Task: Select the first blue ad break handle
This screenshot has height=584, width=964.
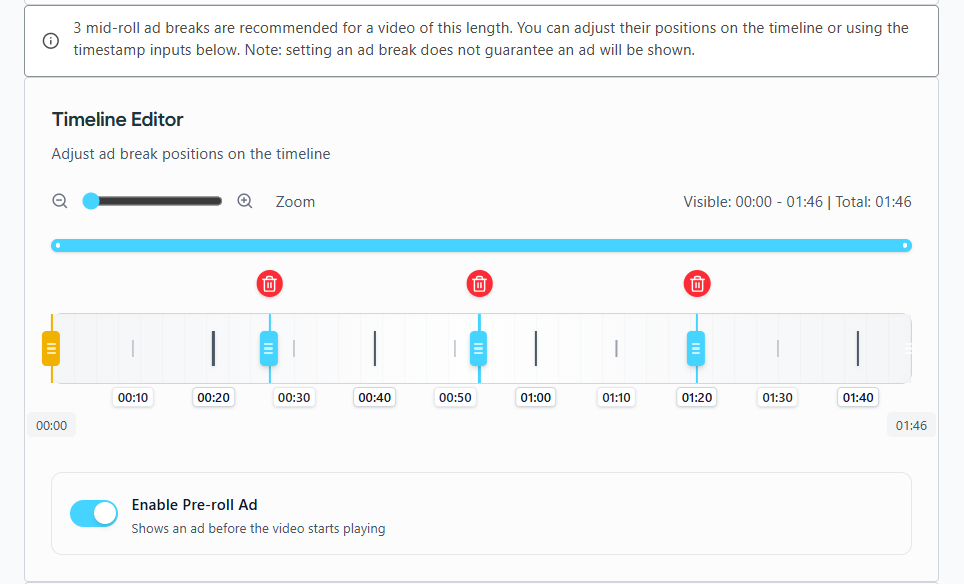Action: pyautogui.click(x=269, y=348)
